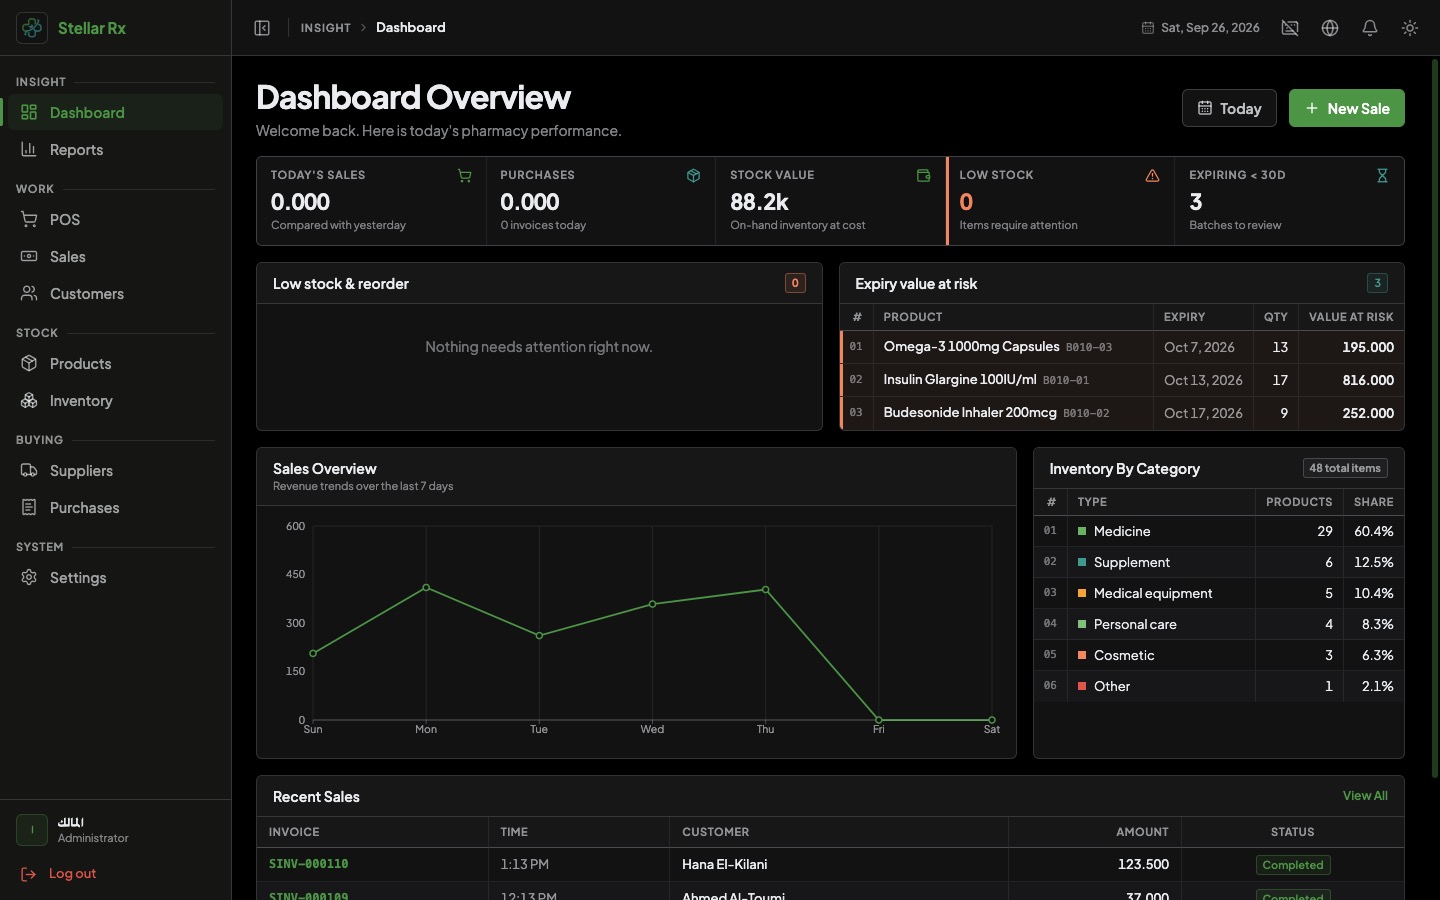Open the language globe menu
The width and height of the screenshot is (1440, 900).
point(1330,28)
